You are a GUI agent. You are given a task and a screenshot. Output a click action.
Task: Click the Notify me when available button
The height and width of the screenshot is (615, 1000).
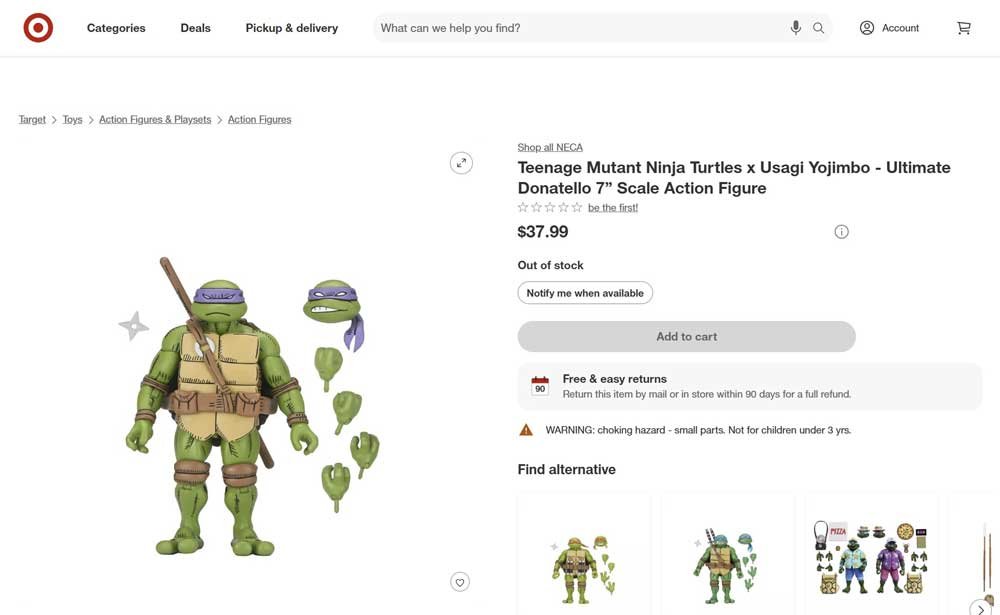[x=584, y=292]
